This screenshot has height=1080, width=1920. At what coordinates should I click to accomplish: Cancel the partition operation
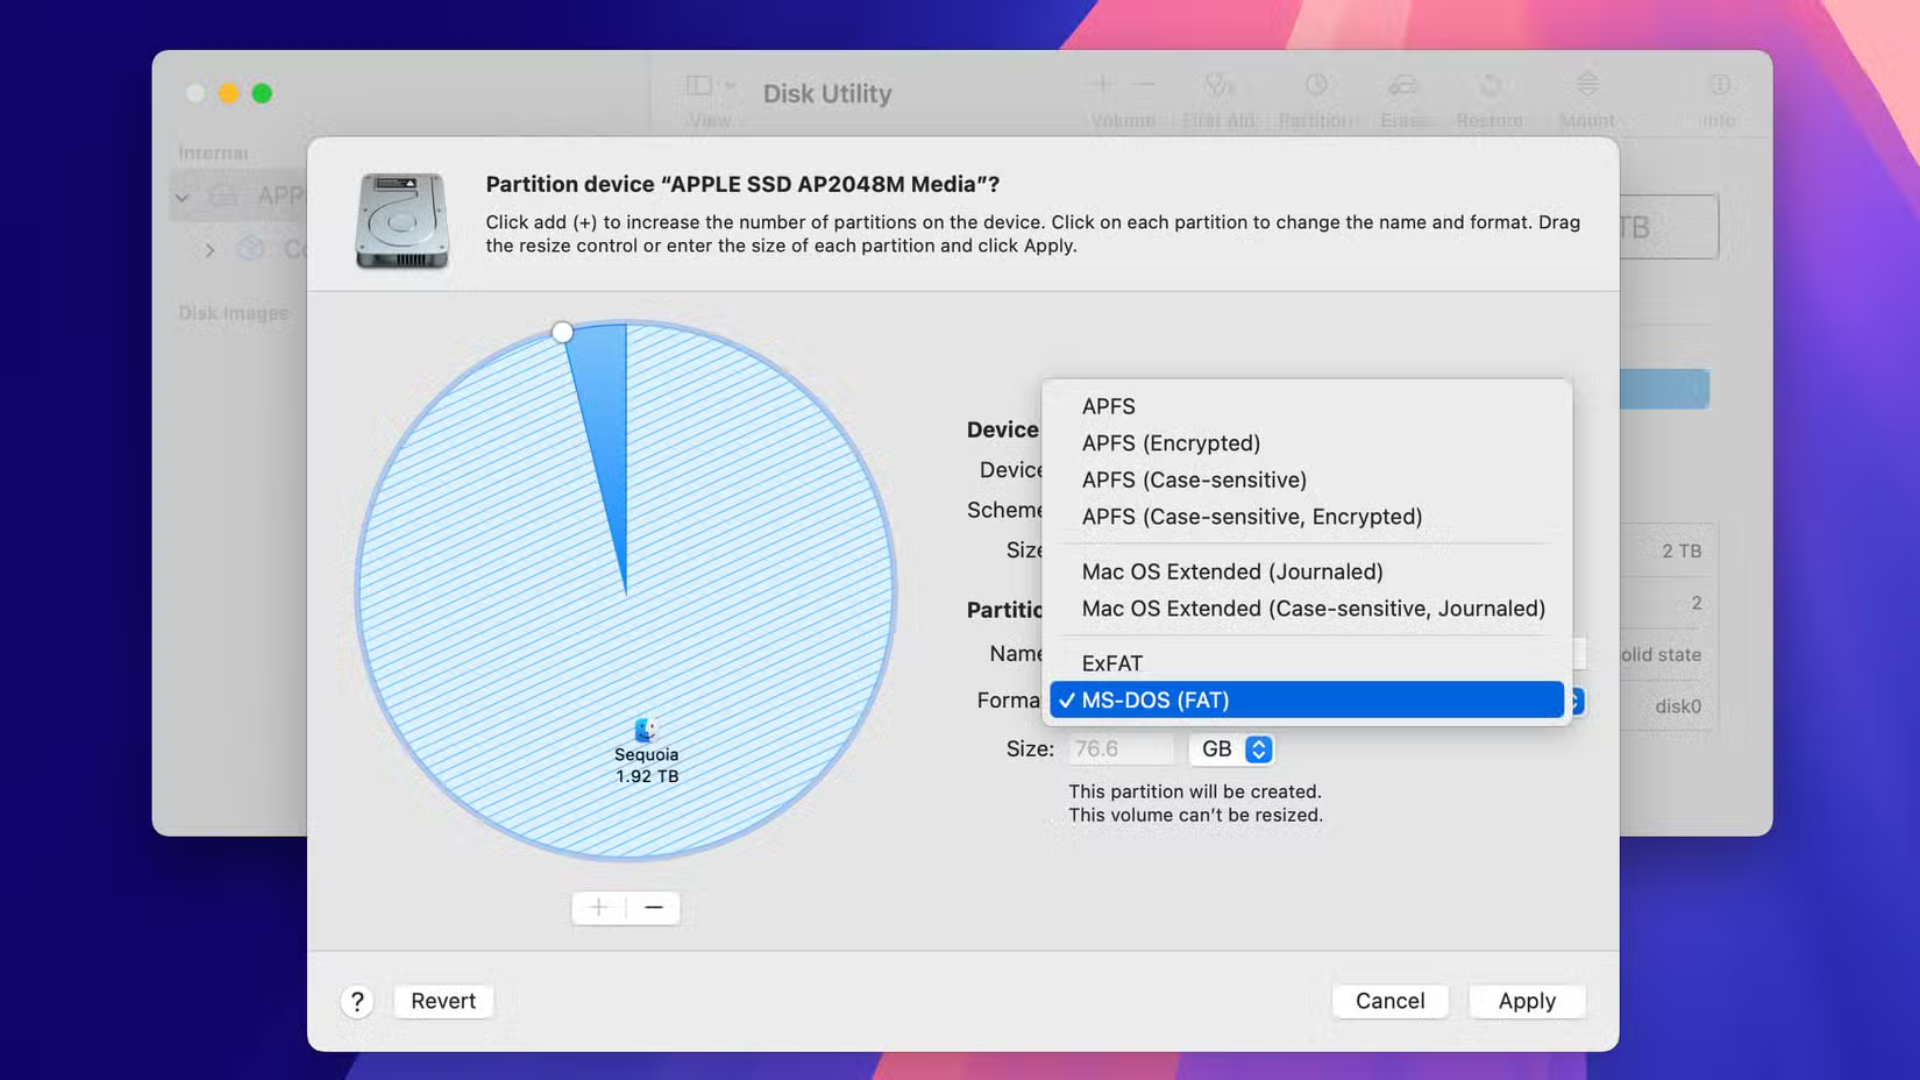tap(1389, 1000)
